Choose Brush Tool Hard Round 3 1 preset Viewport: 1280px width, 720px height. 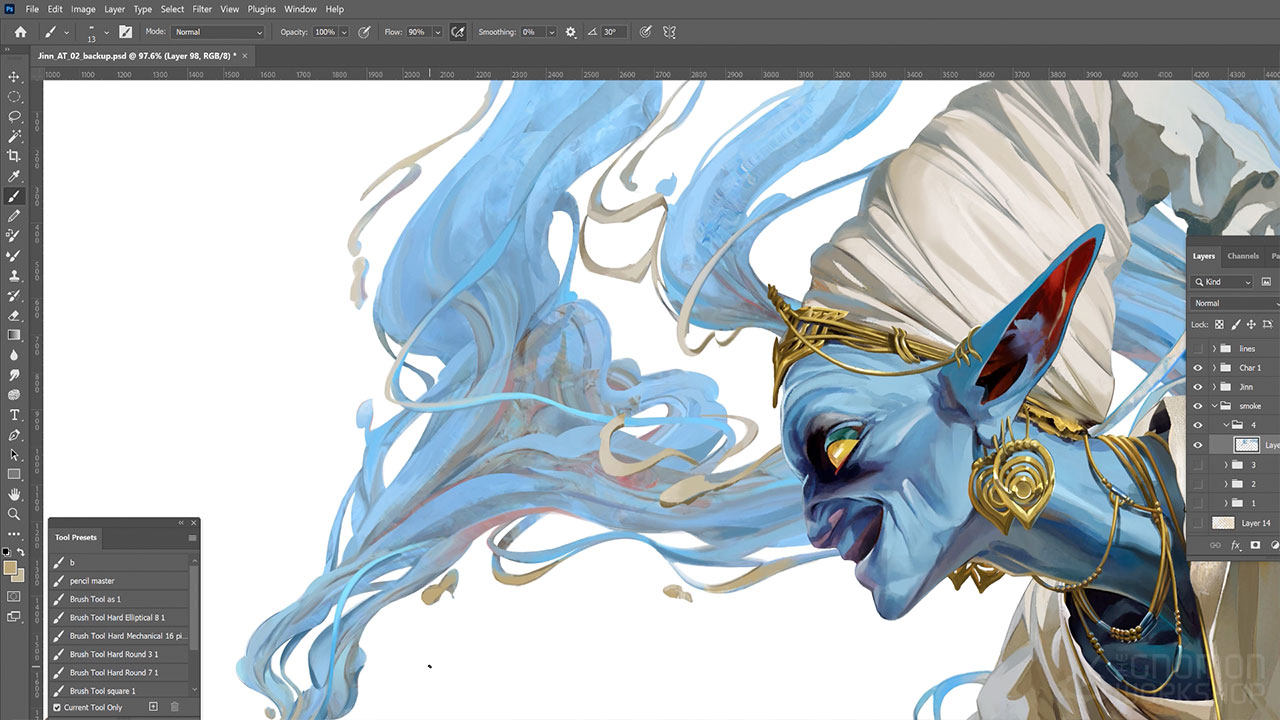click(120, 654)
